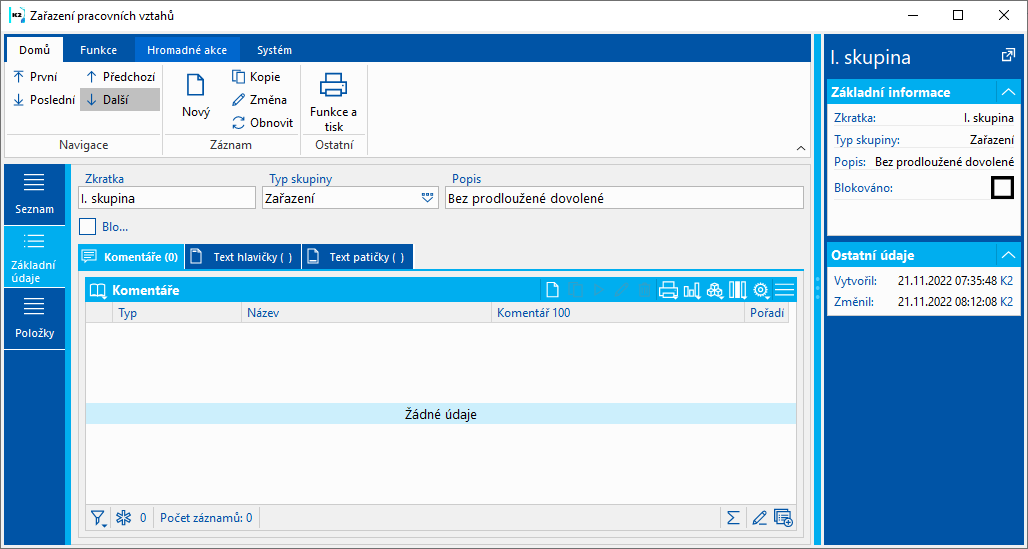Open chart menu in Komentáře toolbar

[692, 290]
